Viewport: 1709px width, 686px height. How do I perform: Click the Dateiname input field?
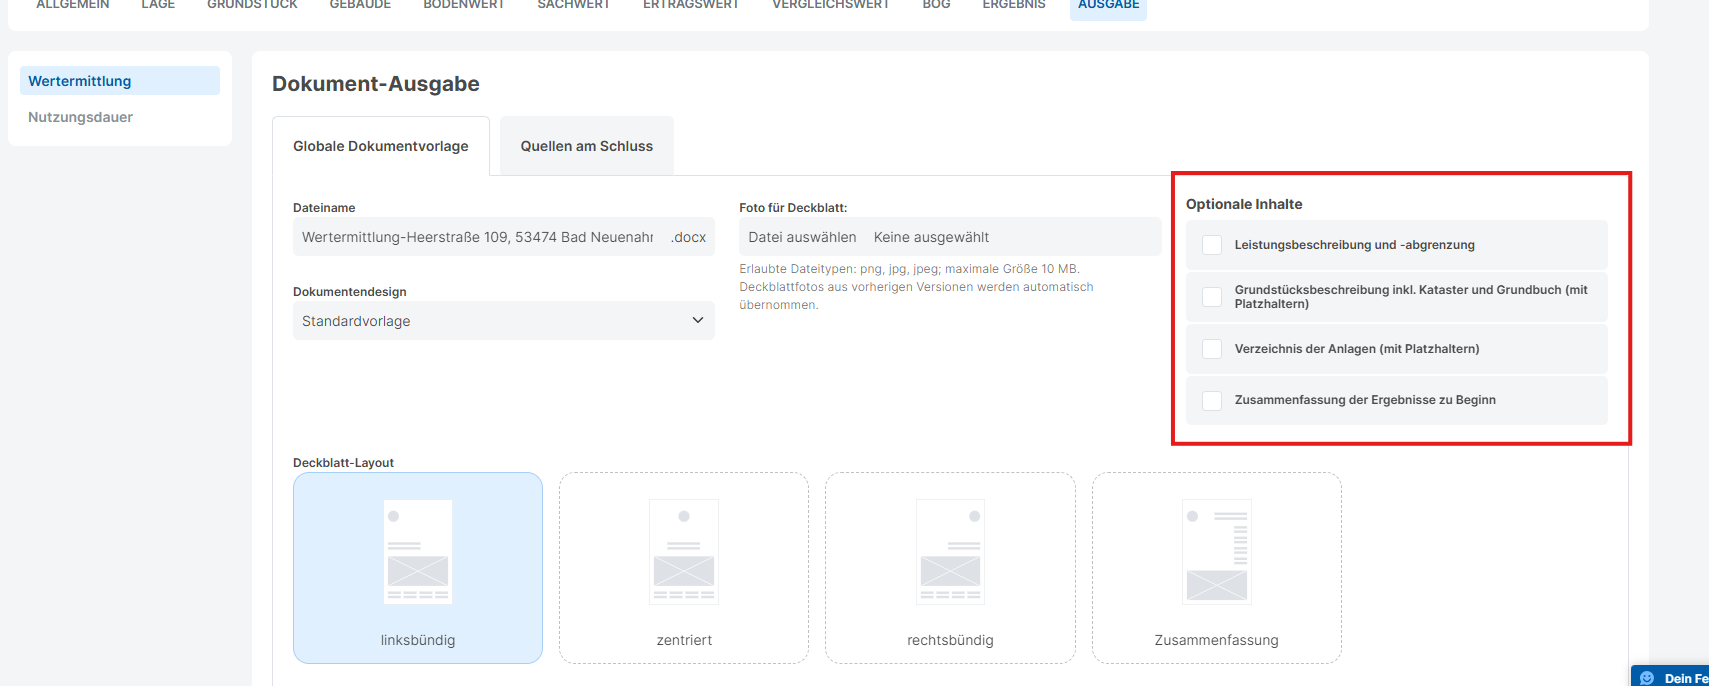(477, 237)
